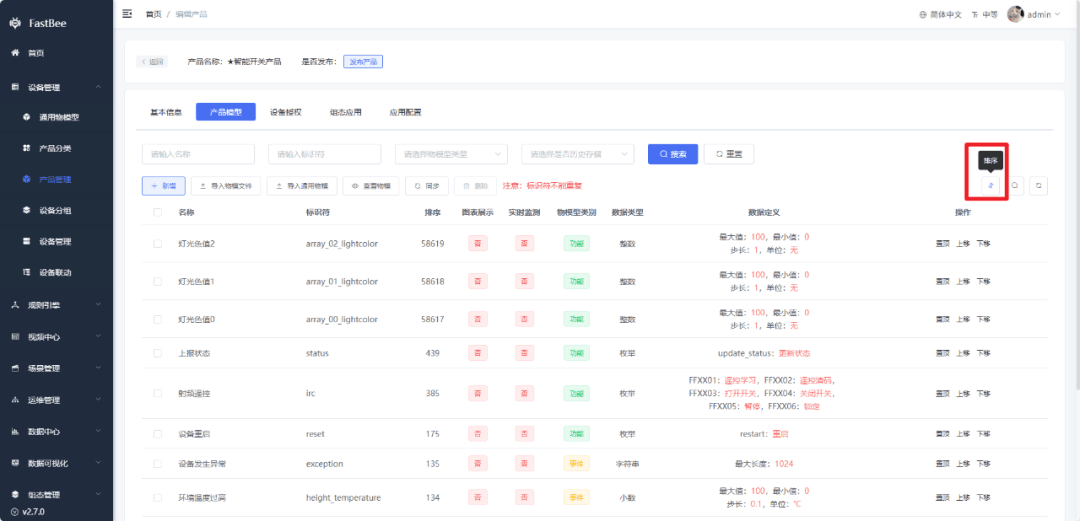Expand the 数据中心 sidebar menu

(56, 431)
